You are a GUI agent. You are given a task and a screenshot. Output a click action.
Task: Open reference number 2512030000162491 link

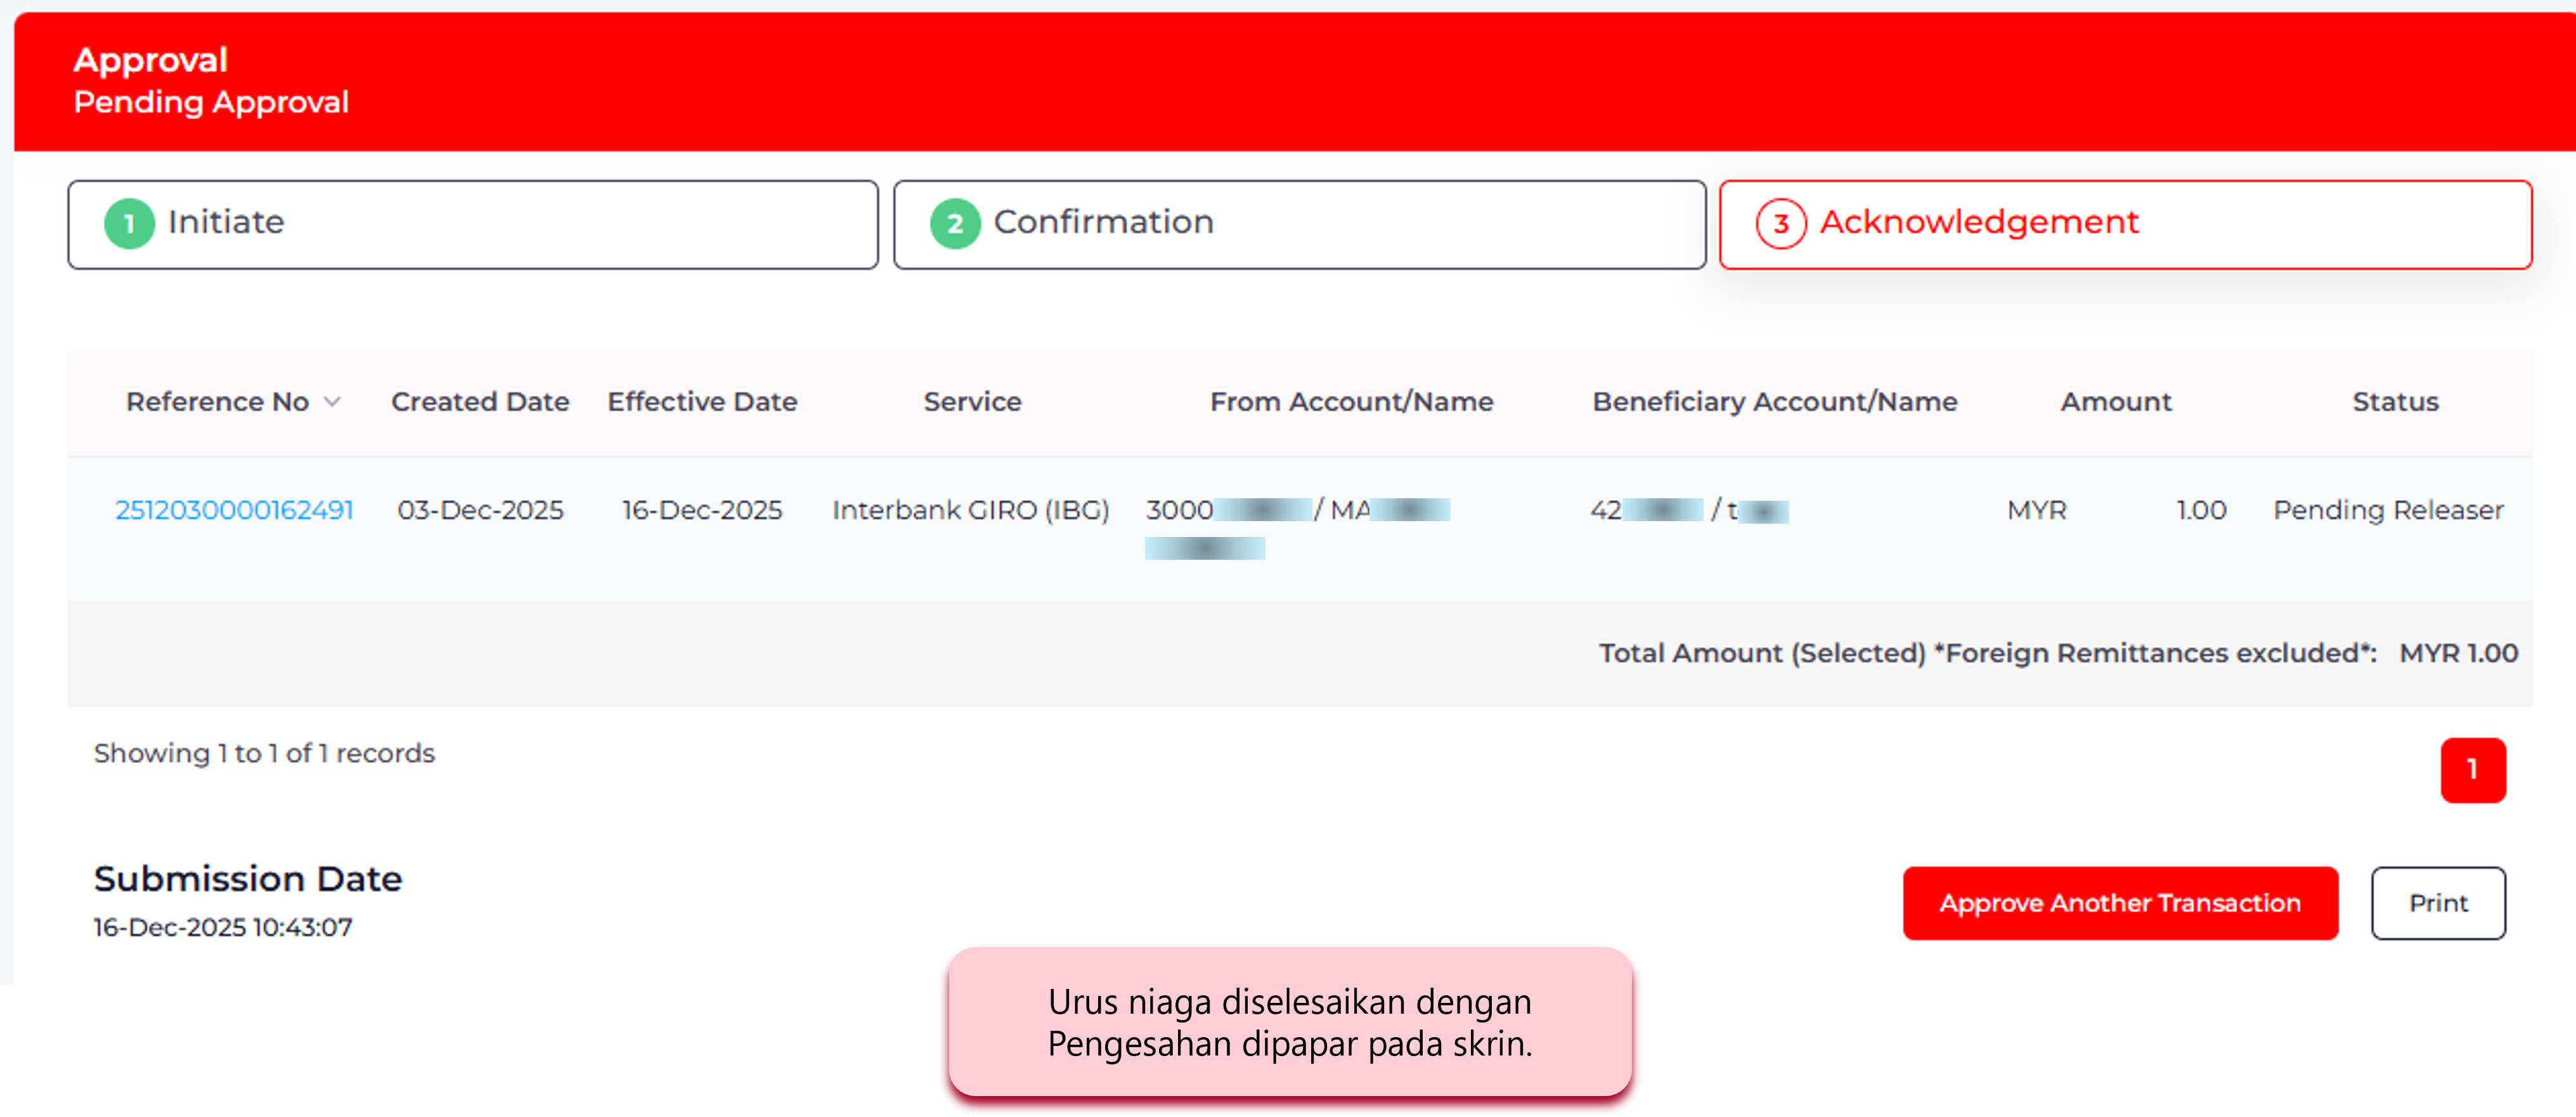[x=234, y=510]
